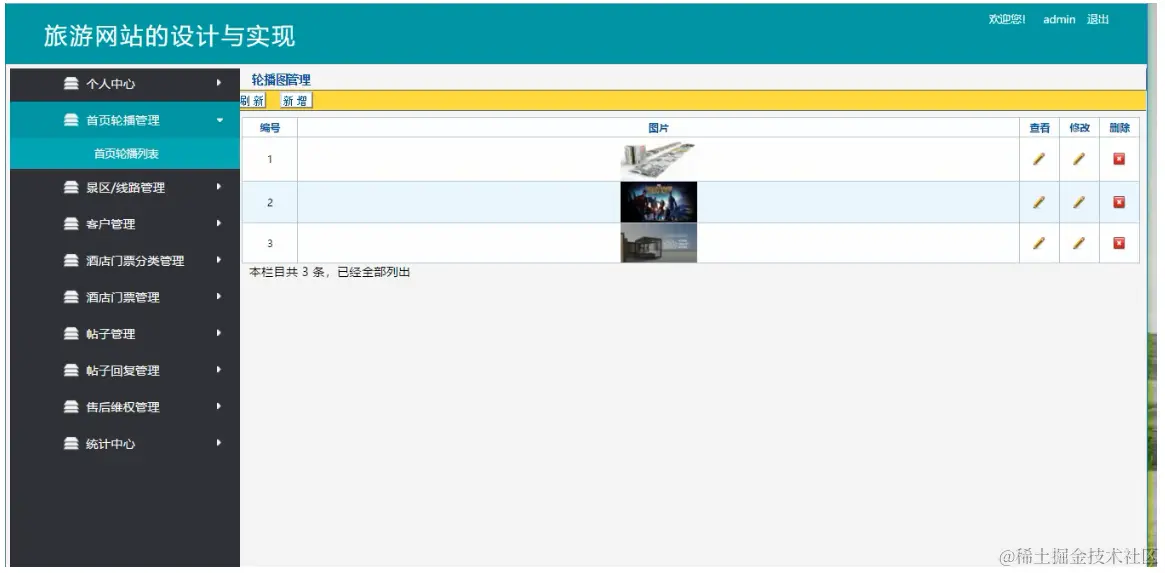1165x573 pixels.
Task: Expand the 统计中心 arrow
Action: [218, 443]
